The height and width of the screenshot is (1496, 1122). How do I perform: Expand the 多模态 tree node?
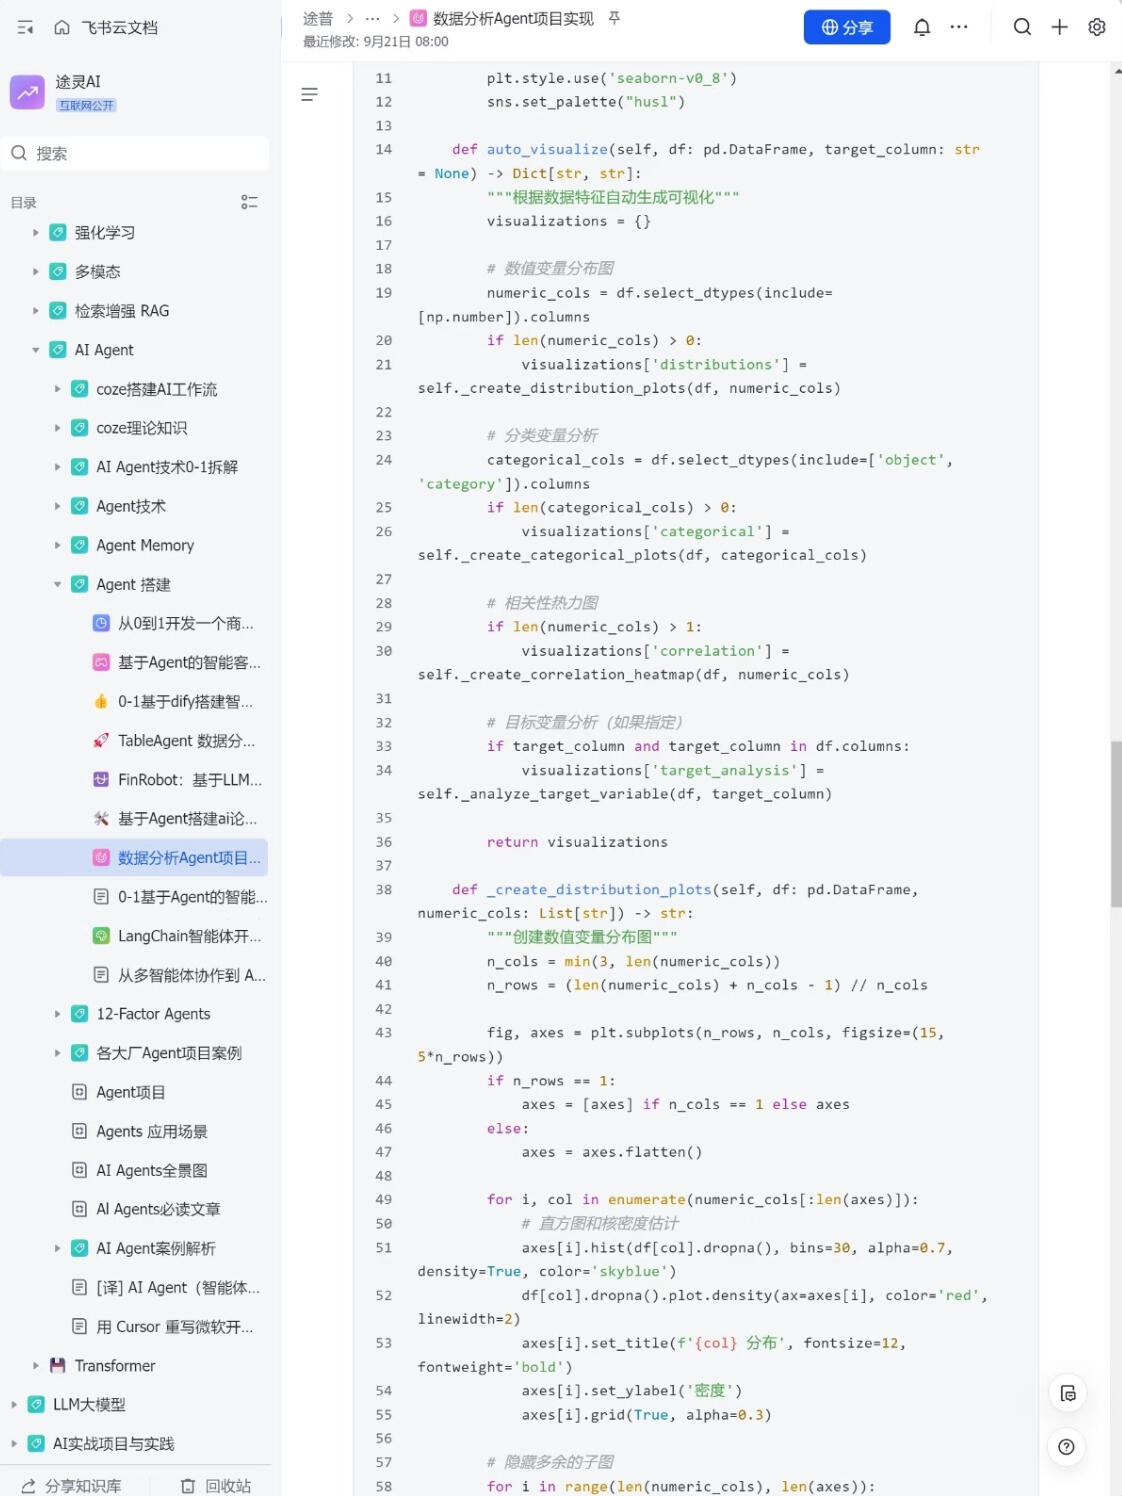(36, 271)
